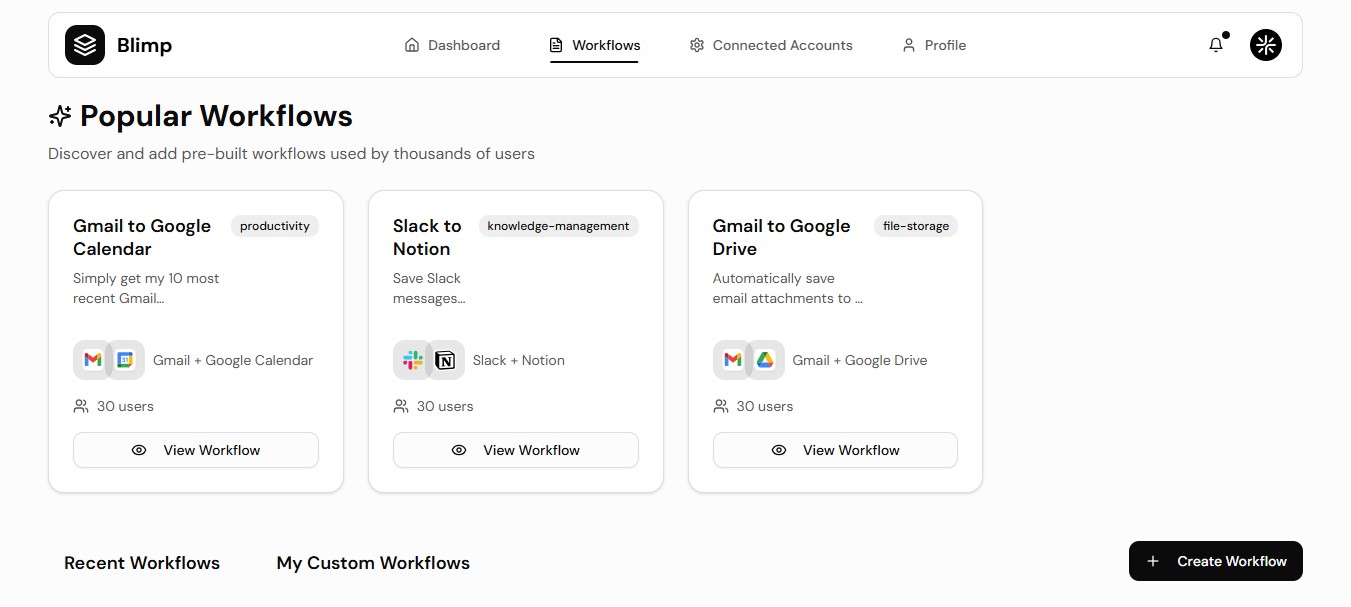Open Connected Accounts page

click(x=771, y=45)
